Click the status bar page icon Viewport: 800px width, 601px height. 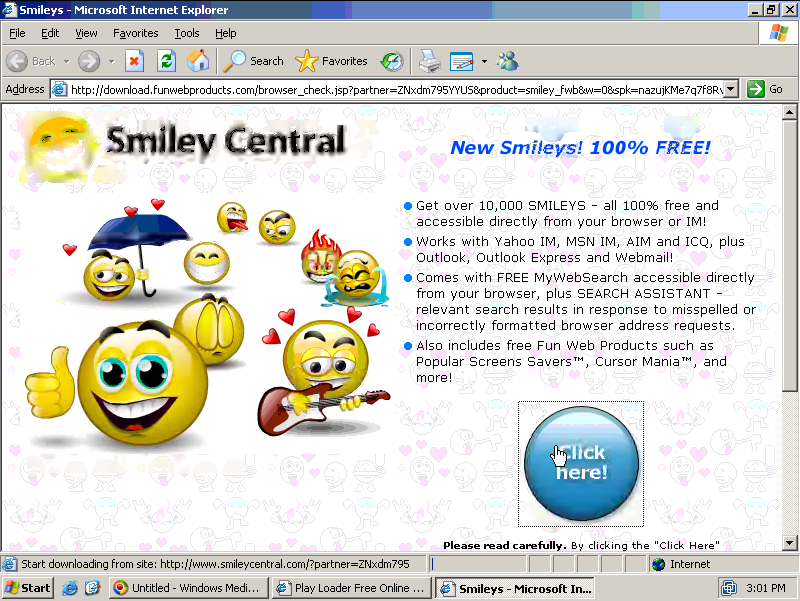pyautogui.click(x=9, y=564)
